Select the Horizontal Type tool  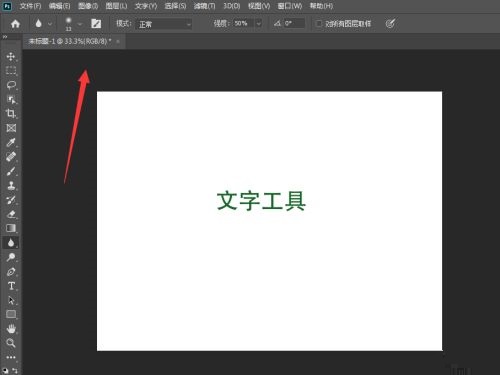tap(11, 286)
